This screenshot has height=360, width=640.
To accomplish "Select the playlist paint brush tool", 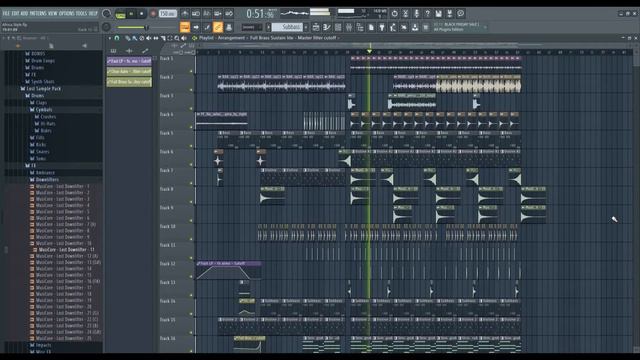I will [x=134, y=38].
